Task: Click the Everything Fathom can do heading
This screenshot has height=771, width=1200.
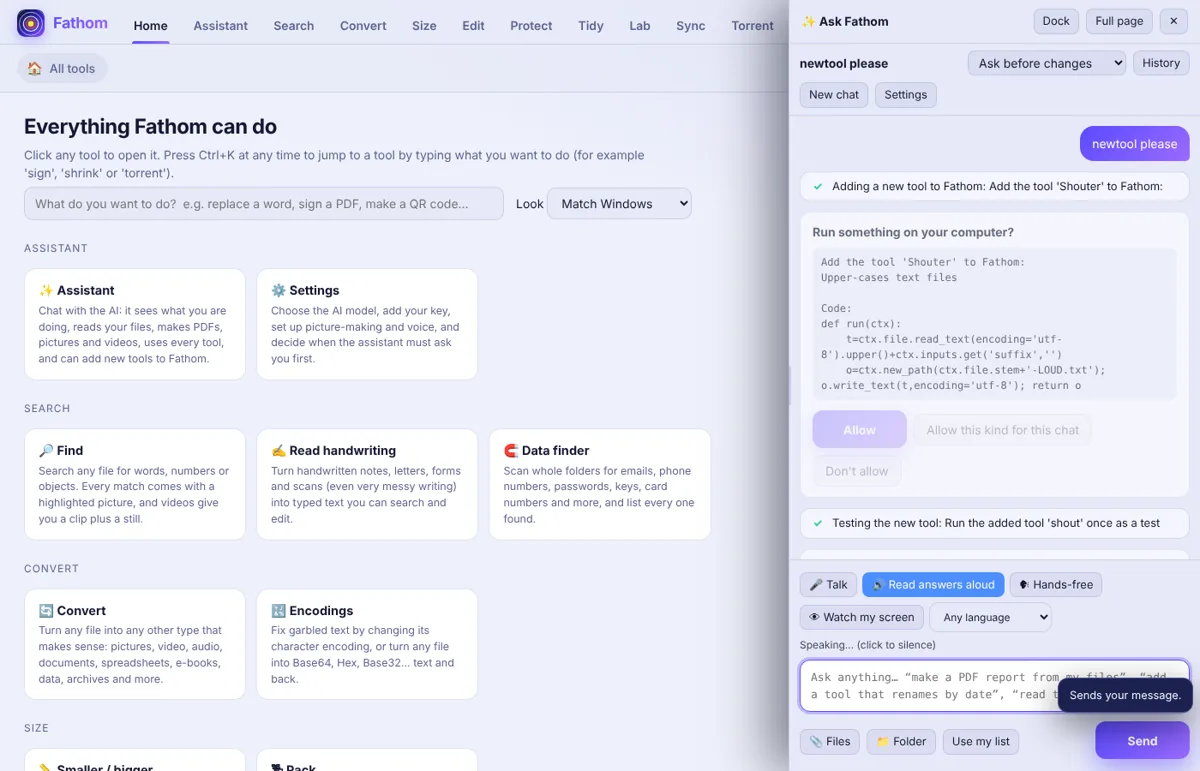Action: click(x=150, y=127)
